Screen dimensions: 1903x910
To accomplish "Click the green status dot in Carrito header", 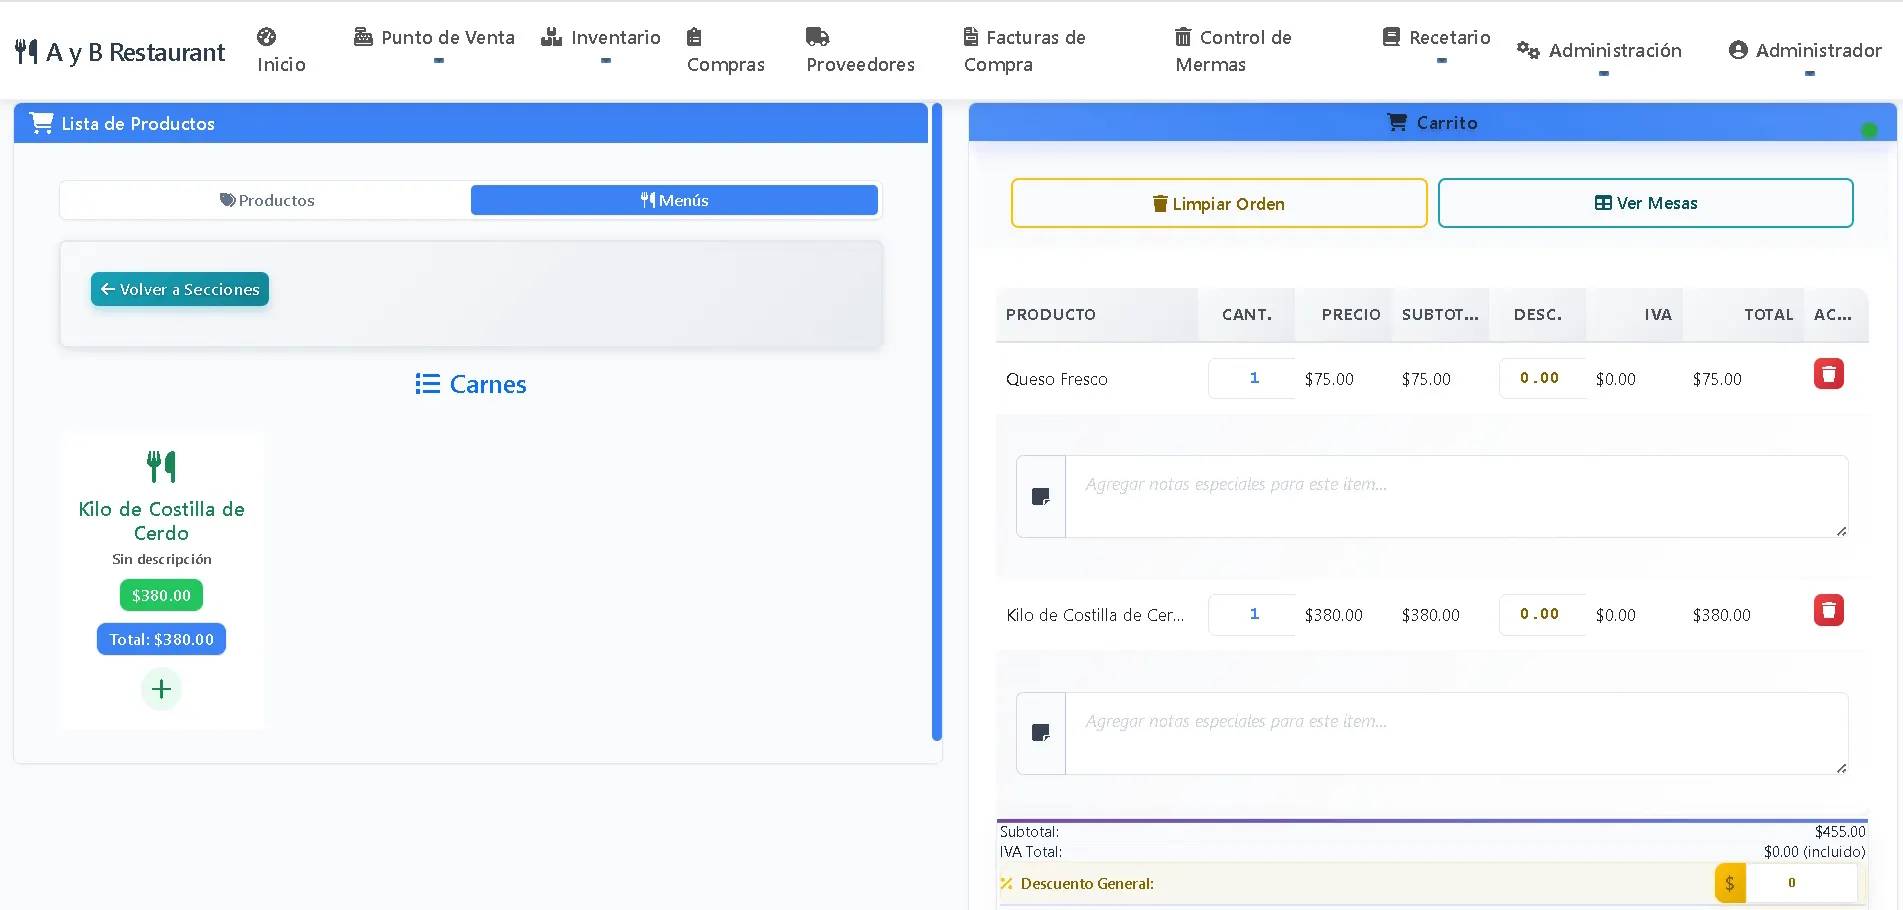I will click(x=1869, y=130).
